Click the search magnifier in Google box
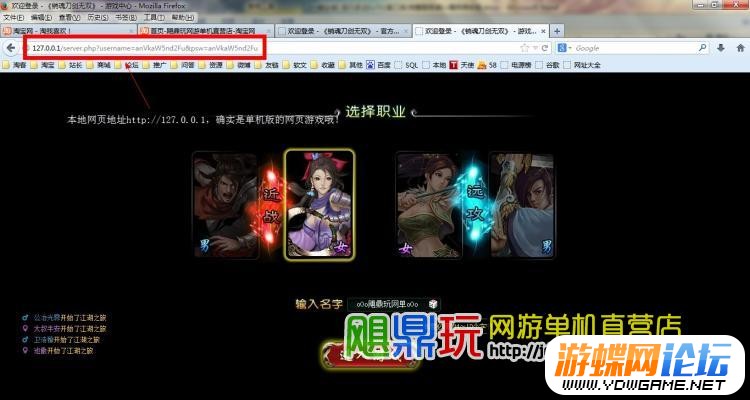The height and width of the screenshot is (400, 750). tap(702, 48)
